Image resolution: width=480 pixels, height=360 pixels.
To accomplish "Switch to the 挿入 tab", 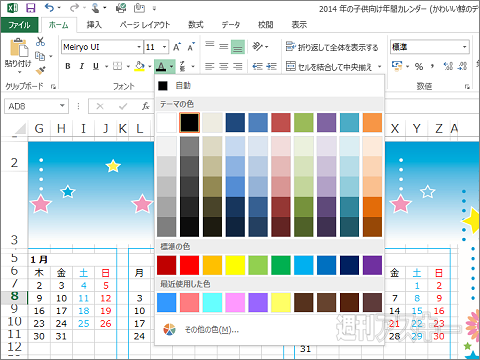I will (x=94, y=25).
